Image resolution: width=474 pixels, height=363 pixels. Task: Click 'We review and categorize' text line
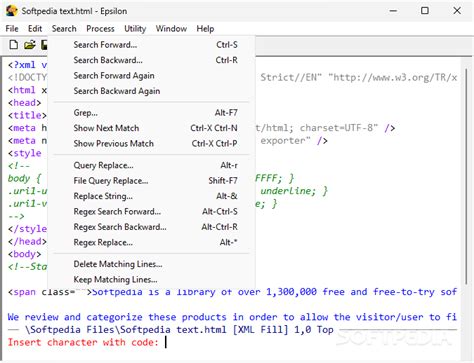point(232,317)
